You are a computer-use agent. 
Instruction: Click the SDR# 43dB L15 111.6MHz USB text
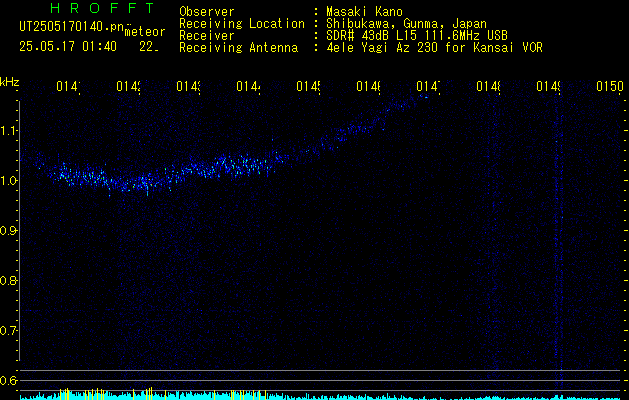coord(417,36)
